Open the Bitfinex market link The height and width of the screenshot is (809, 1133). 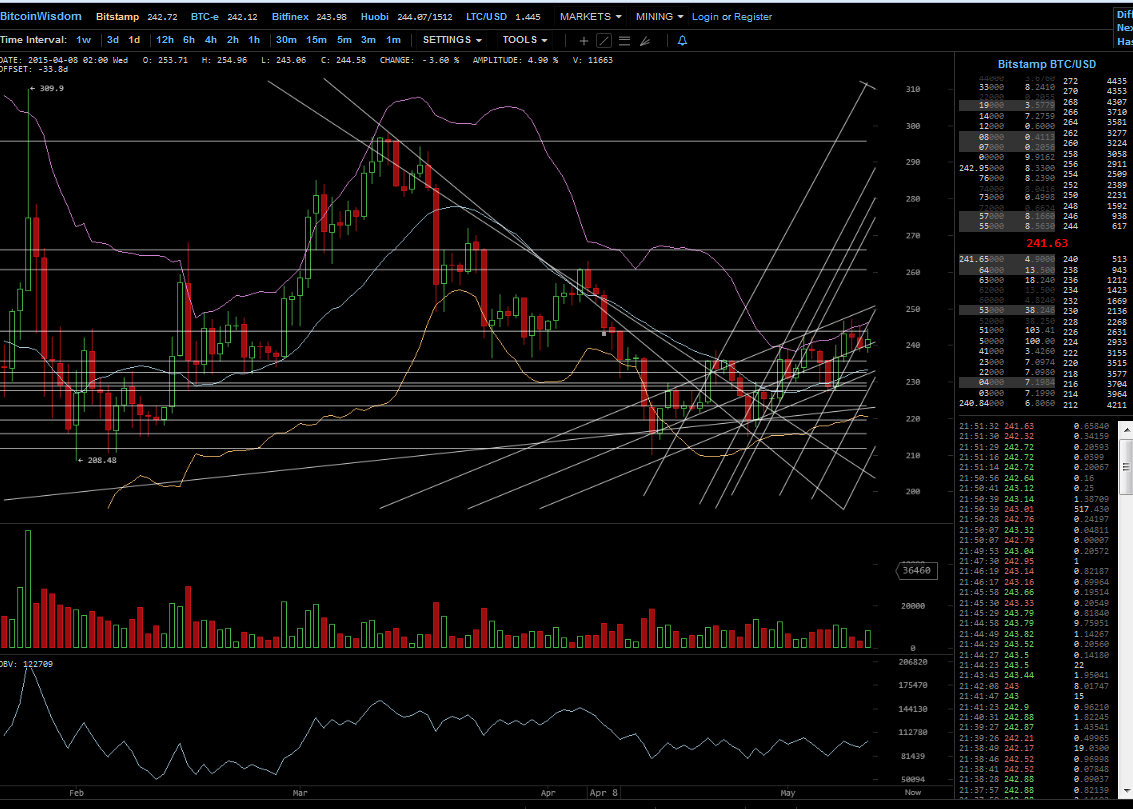pyautogui.click(x=290, y=16)
